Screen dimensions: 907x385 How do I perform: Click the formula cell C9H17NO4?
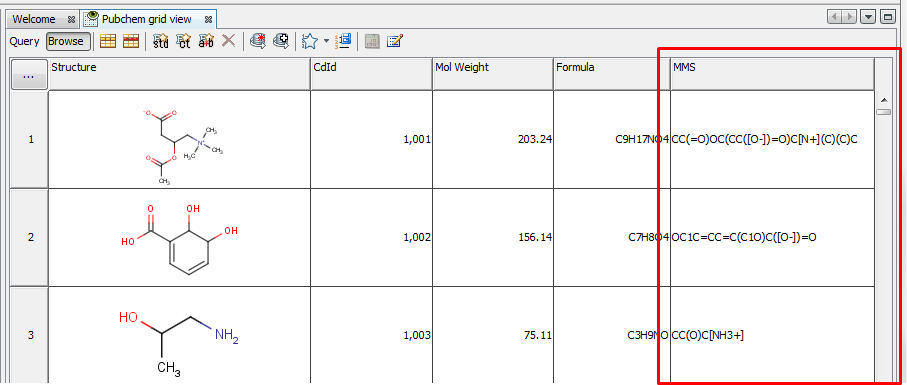[612, 139]
